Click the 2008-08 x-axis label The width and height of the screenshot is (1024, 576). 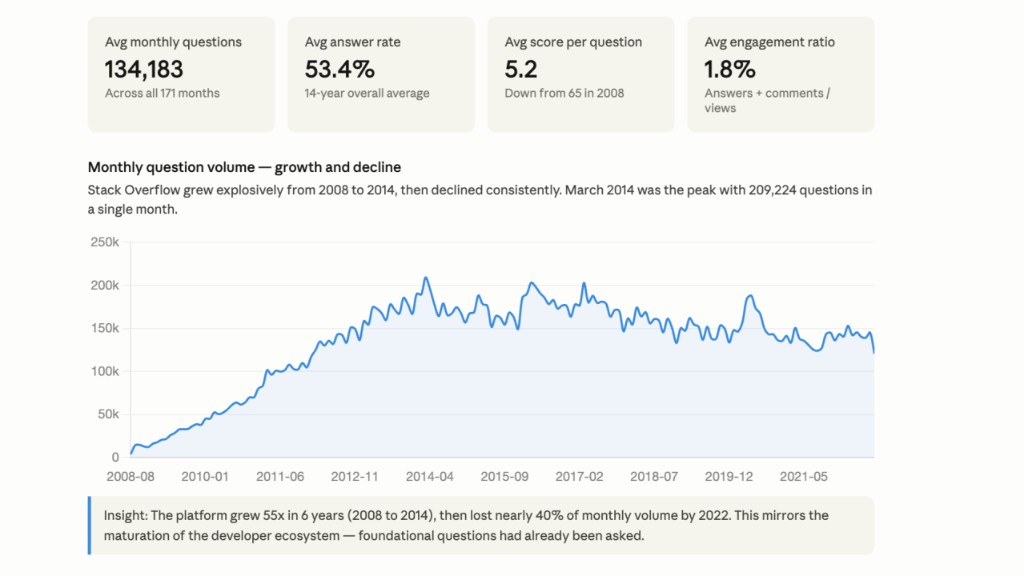pyautogui.click(x=131, y=477)
